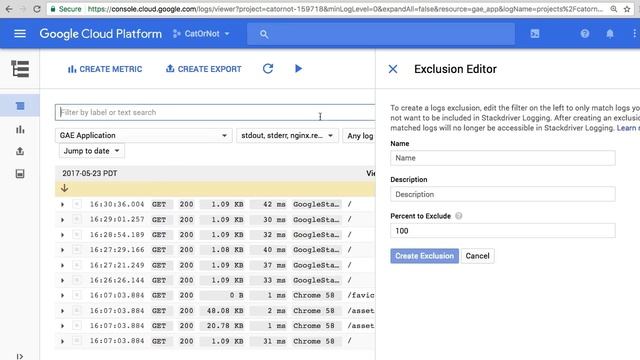
Task: Click severity icon of 16:27:29.166 entry
Action: [77, 250]
